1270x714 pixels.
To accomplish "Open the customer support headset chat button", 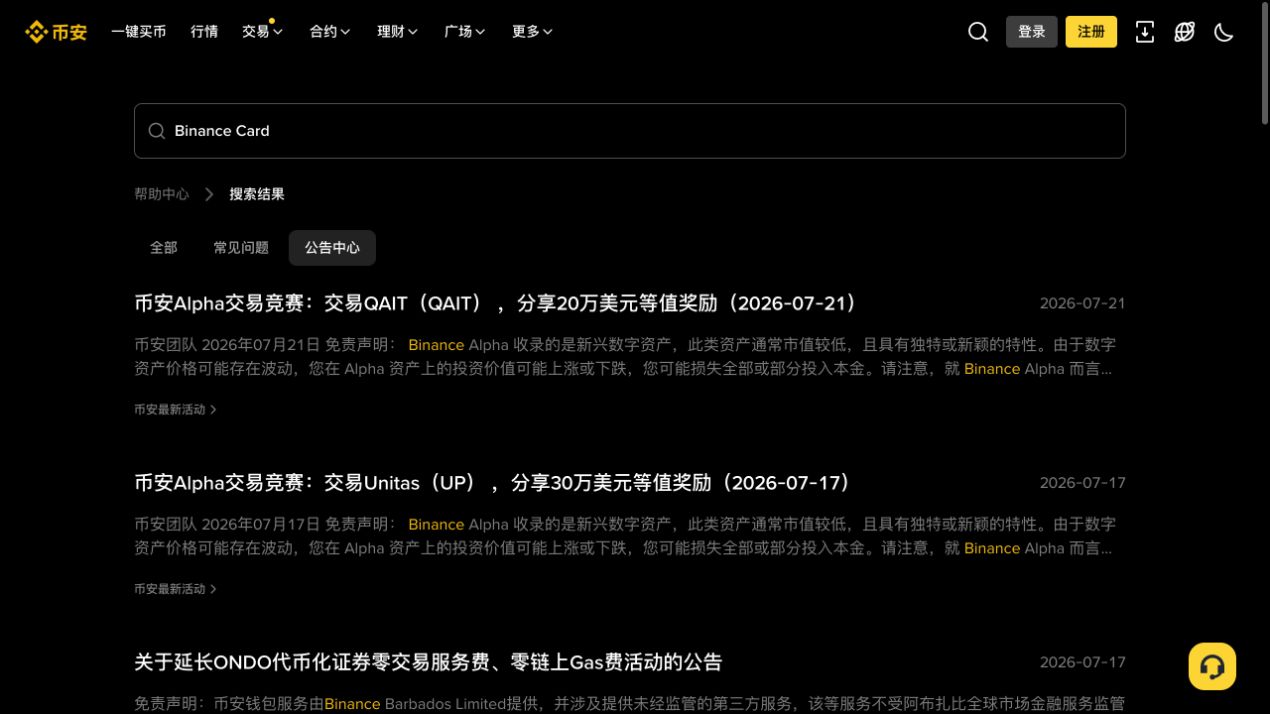I will pyautogui.click(x=1212, y=666).
